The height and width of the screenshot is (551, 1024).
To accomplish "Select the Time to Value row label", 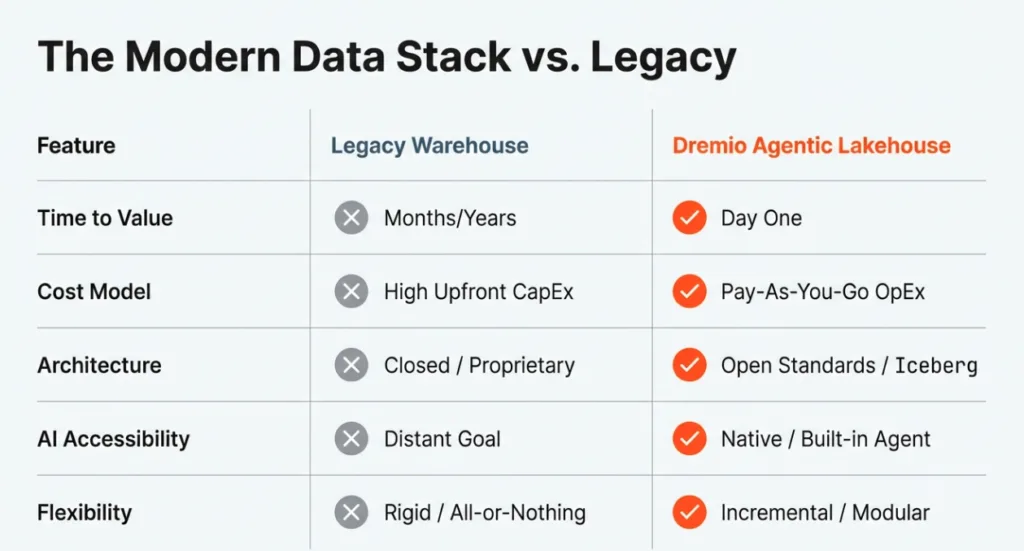I will [x=105, y=218].
